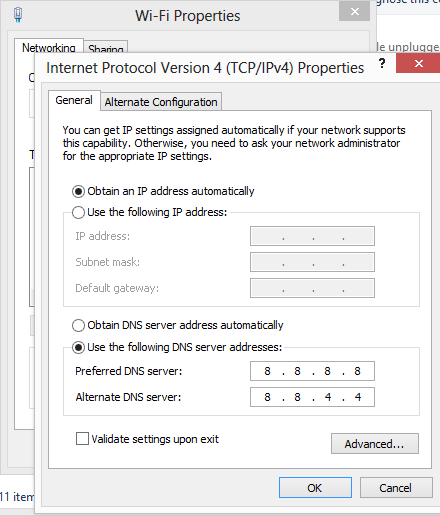Click the Wi-Fi adapter icon in title bar
Viewport: 440px width, 516px height.
pos(18,15)
